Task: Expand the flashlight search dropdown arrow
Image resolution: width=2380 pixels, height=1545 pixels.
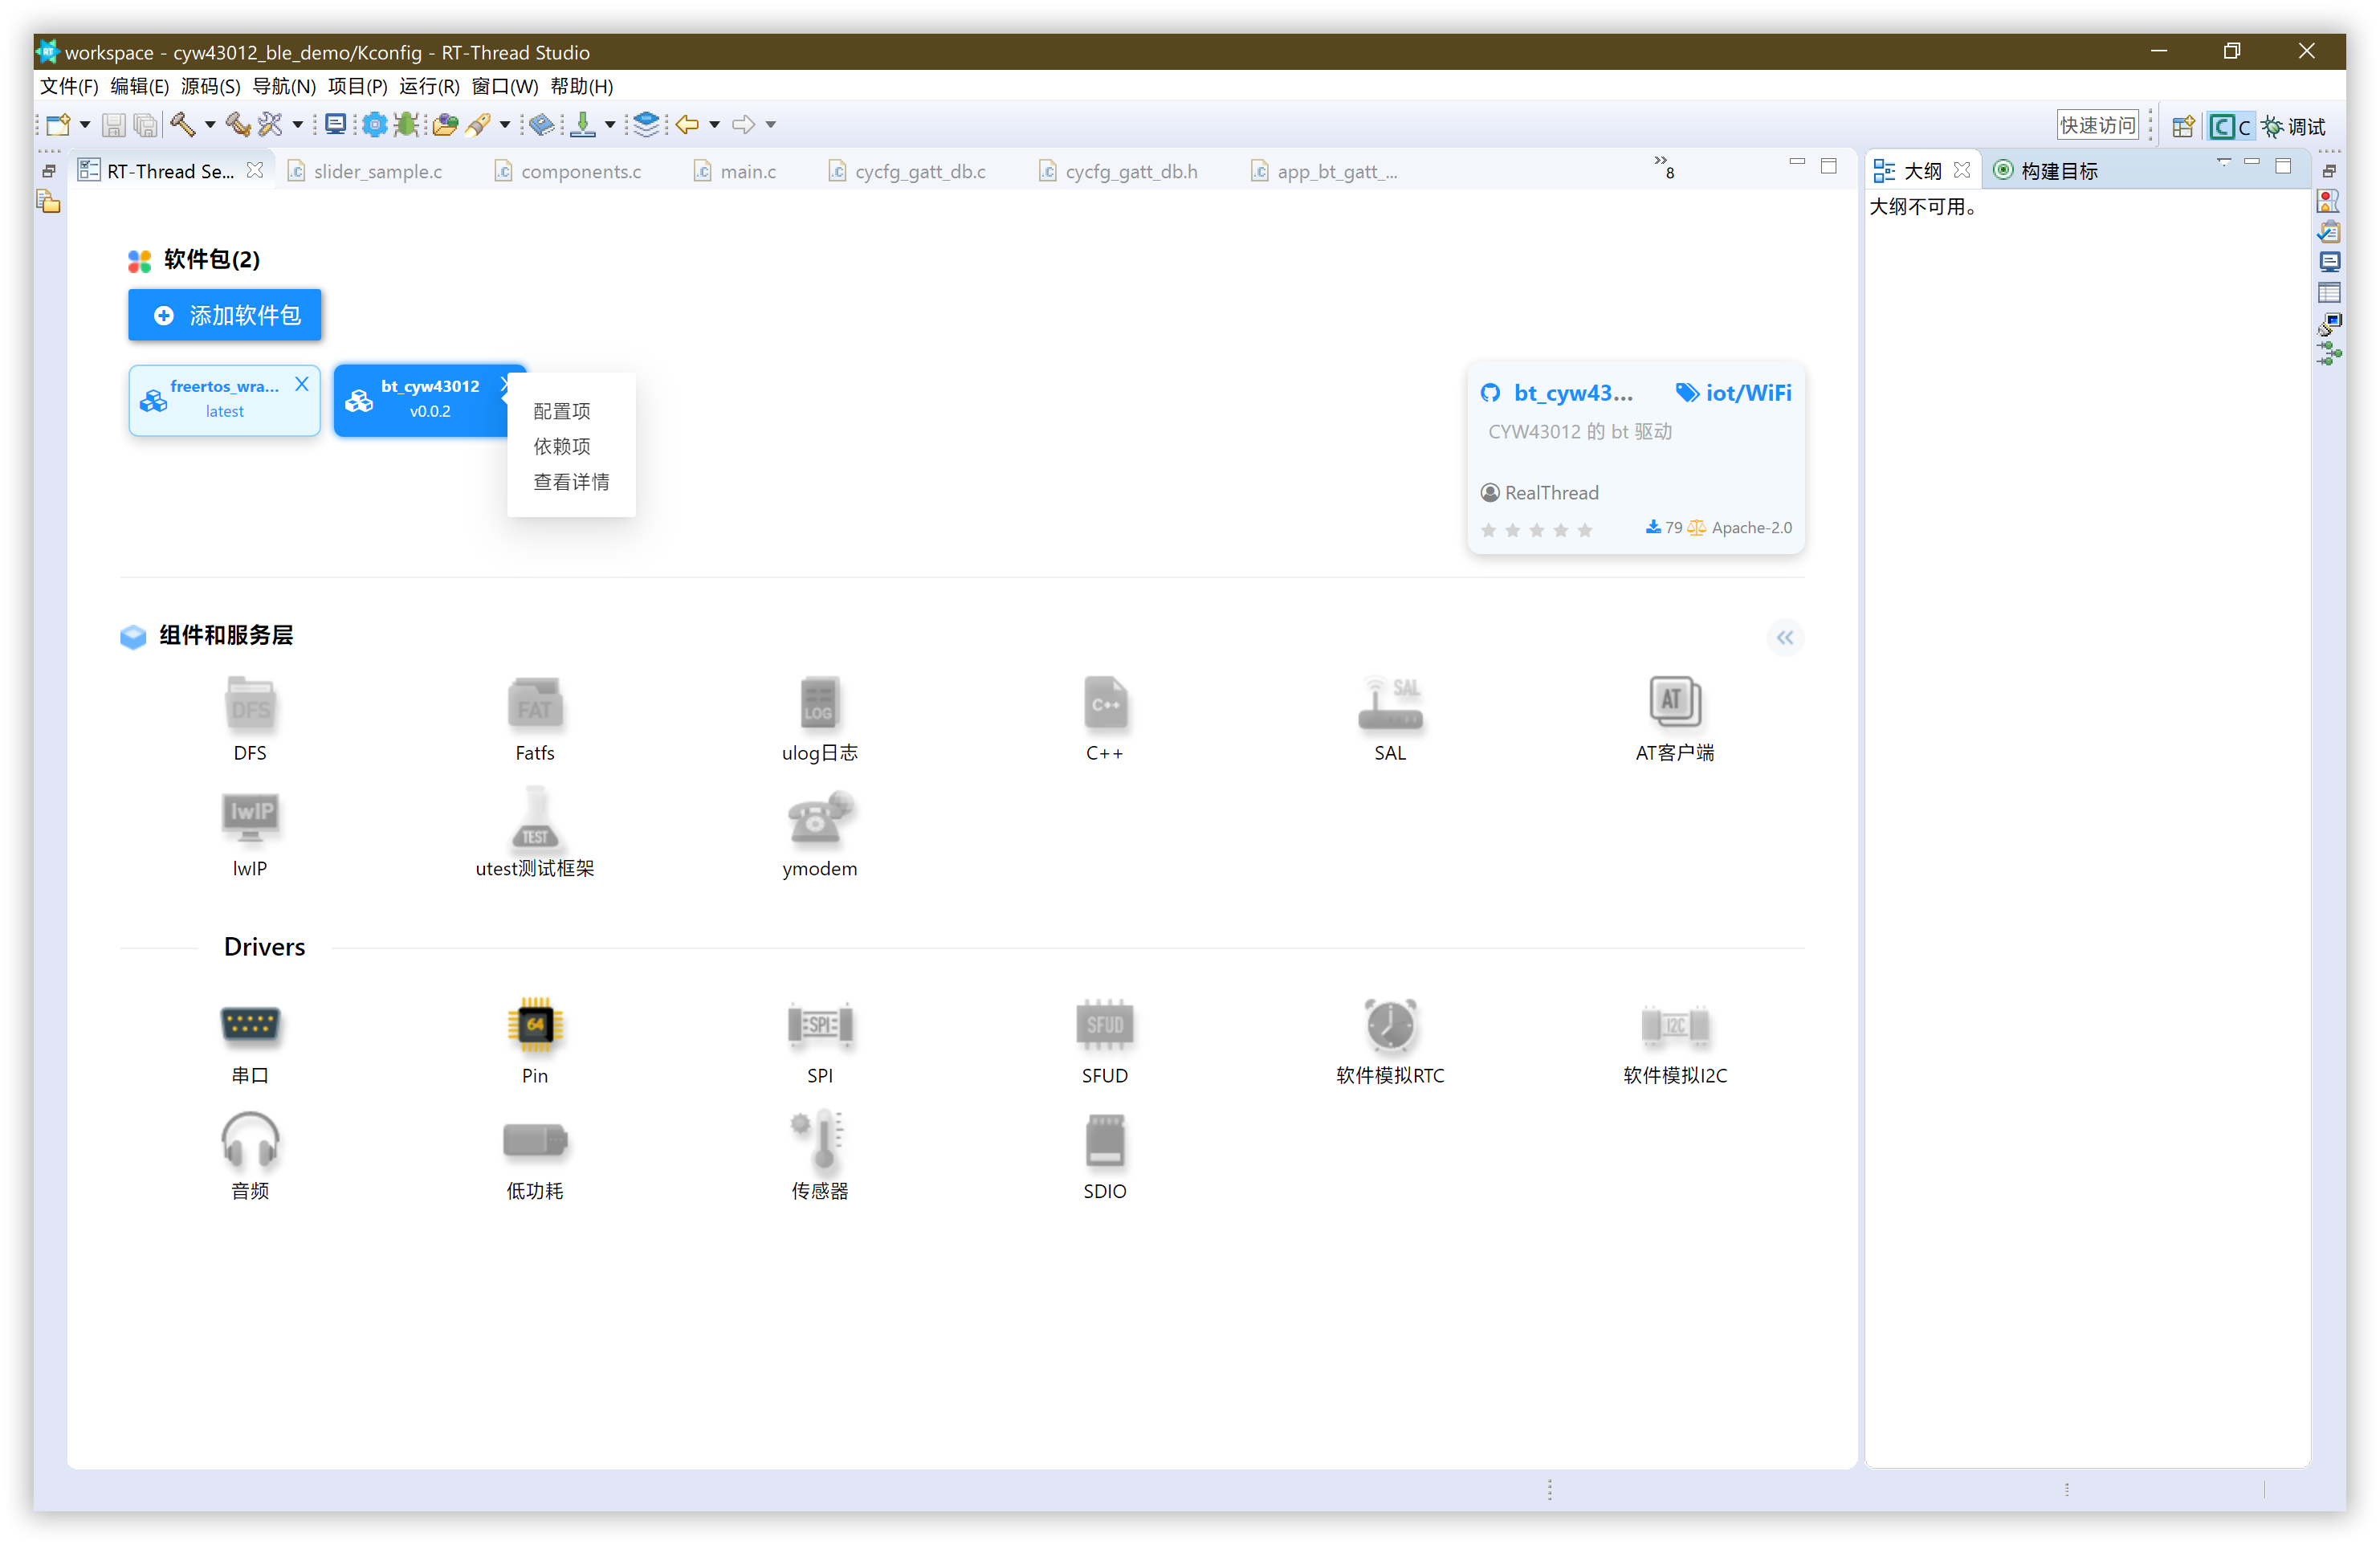Action: click(x=505, y=125)
